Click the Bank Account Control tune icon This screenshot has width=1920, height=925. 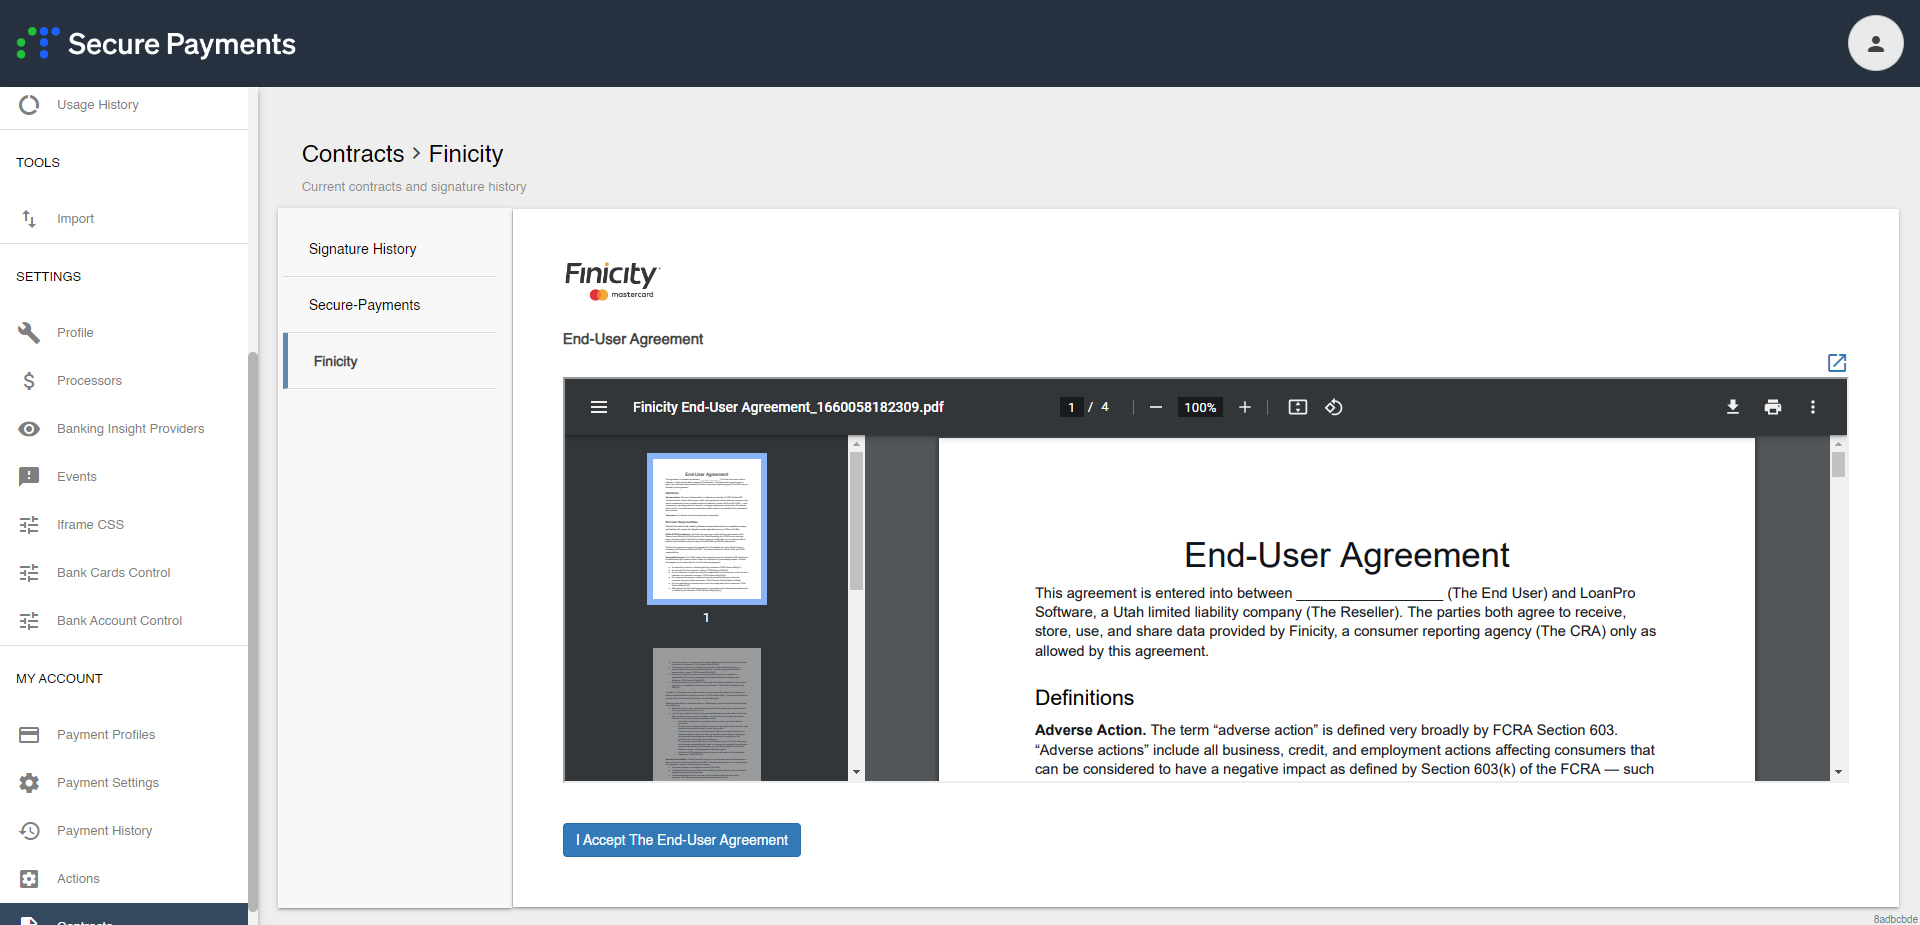click(x=29, y=621)
